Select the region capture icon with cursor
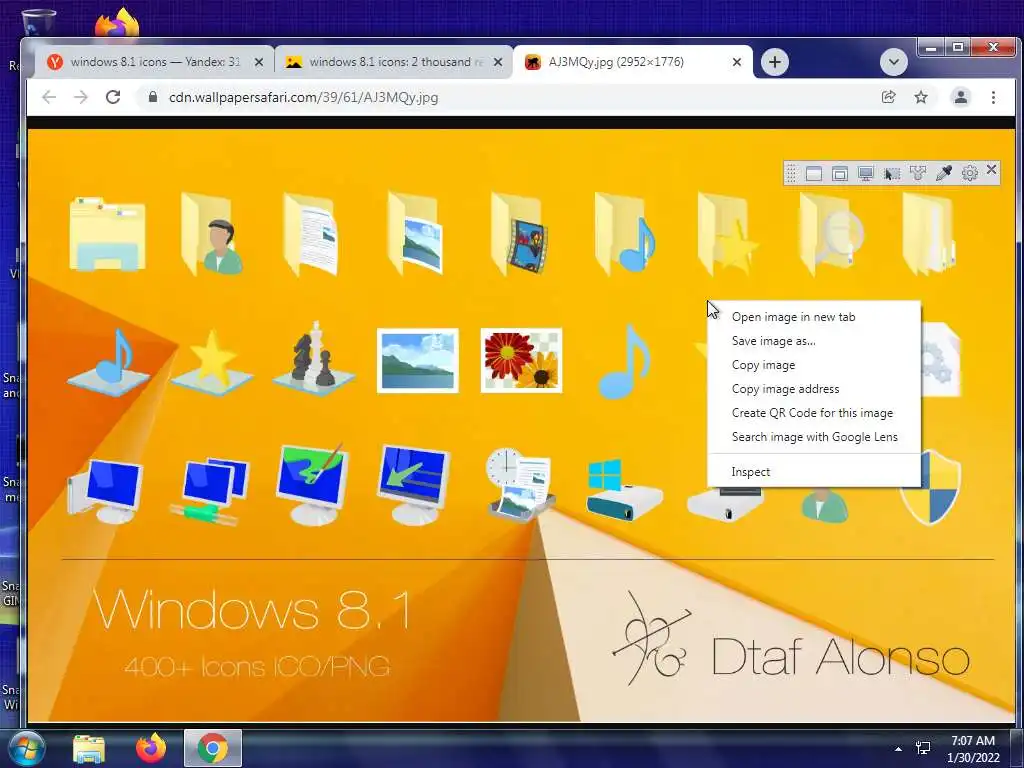This screenshot has height=768, width=1024. [x=892, y=173]
